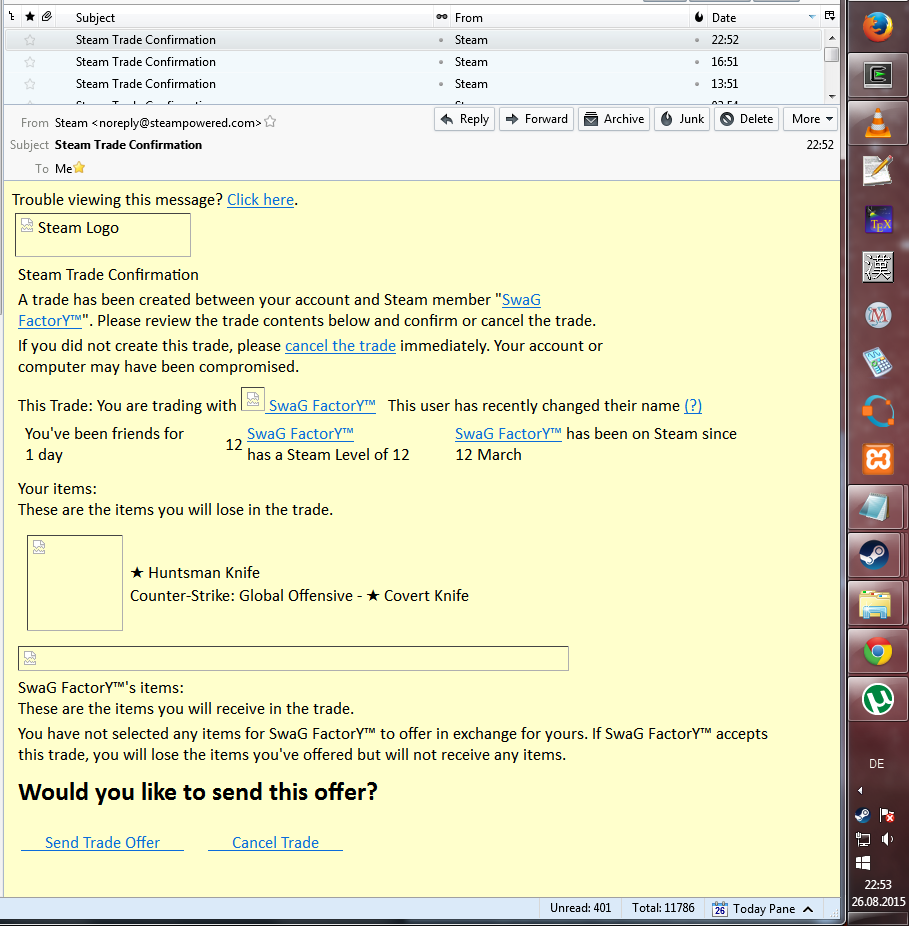Open the More actions dropdown
This screenshot has width=909, height=926.
point(810,119)
